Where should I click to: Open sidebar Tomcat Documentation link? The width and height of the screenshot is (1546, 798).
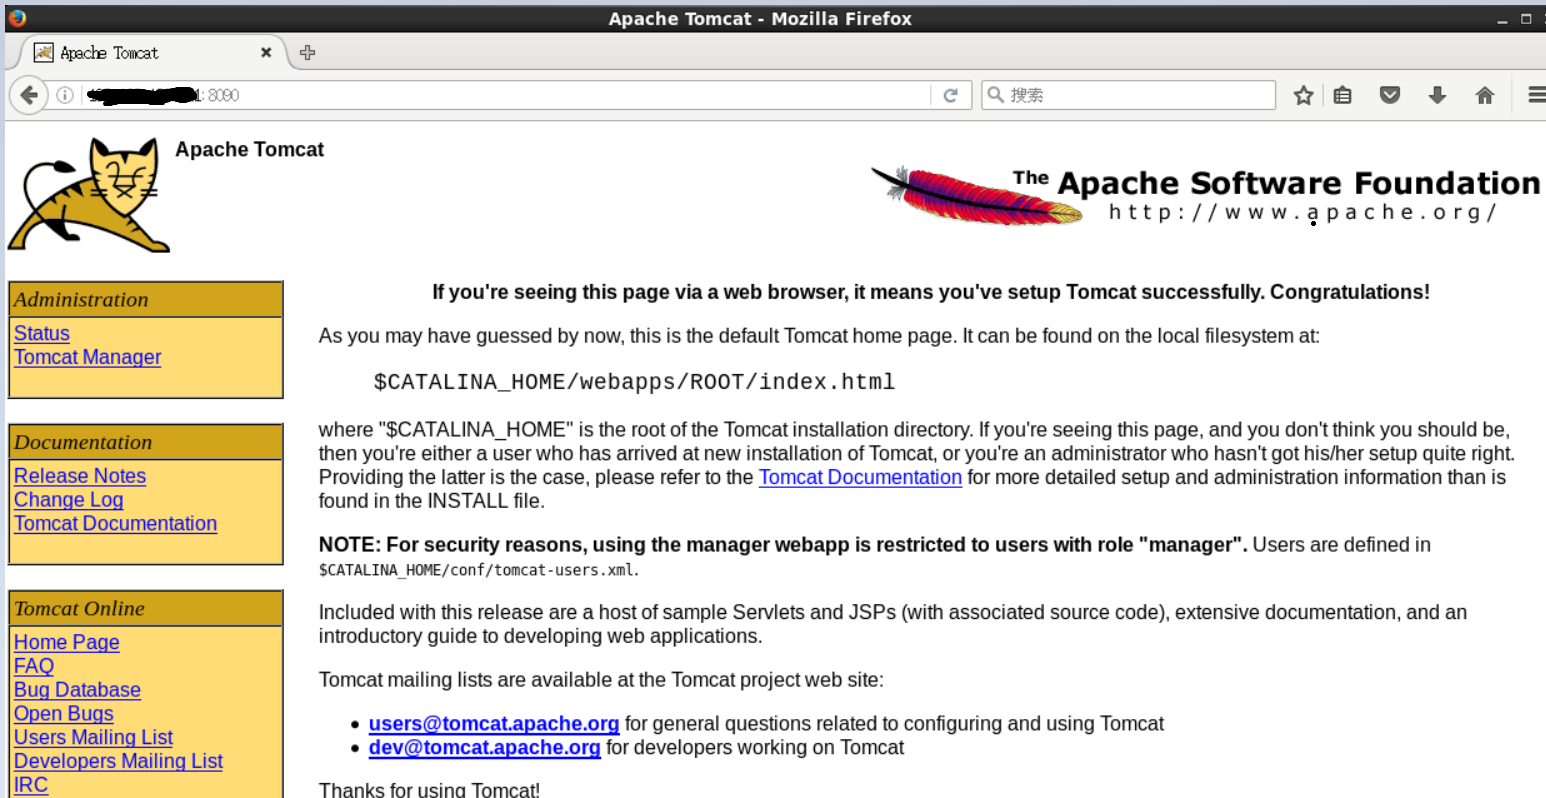click(x=115, y=523)
